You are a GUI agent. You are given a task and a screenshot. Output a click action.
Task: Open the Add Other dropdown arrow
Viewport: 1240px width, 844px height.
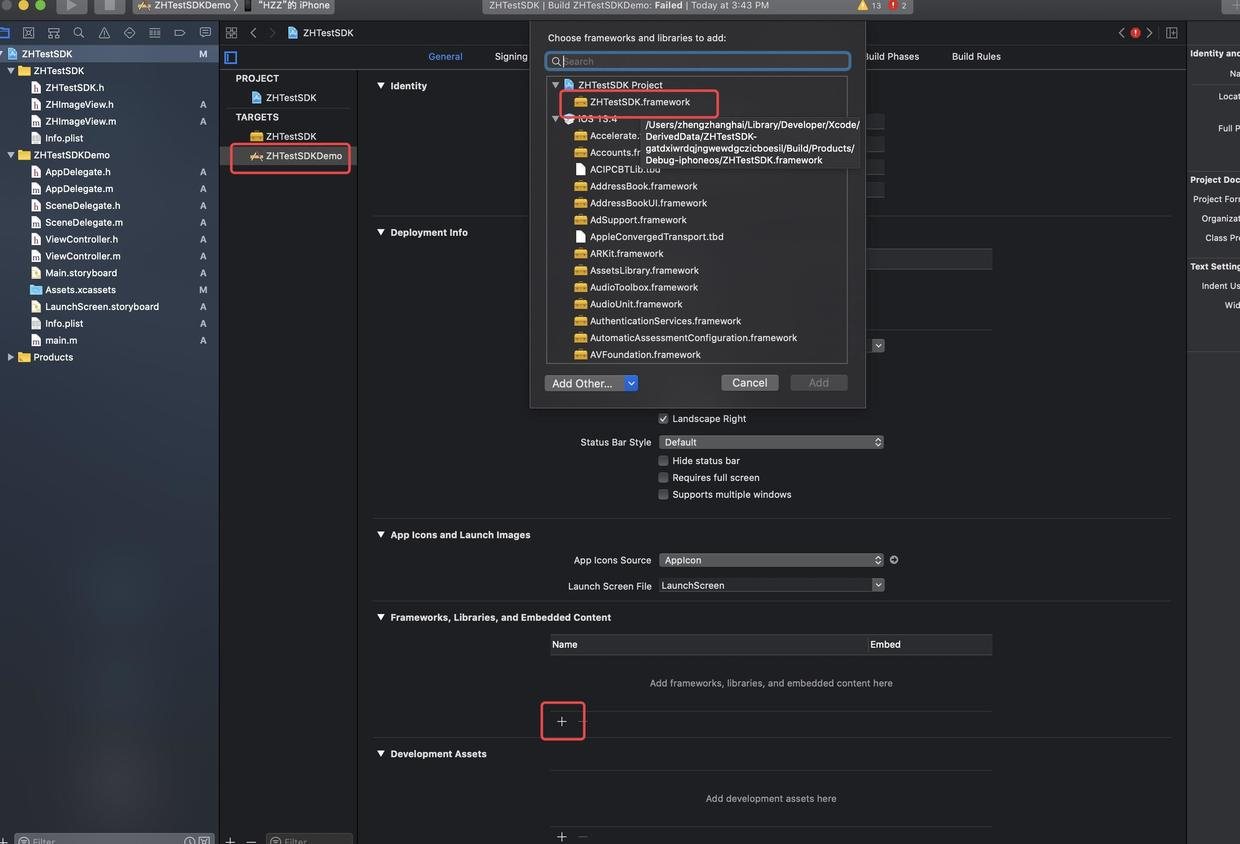point(631,383)
